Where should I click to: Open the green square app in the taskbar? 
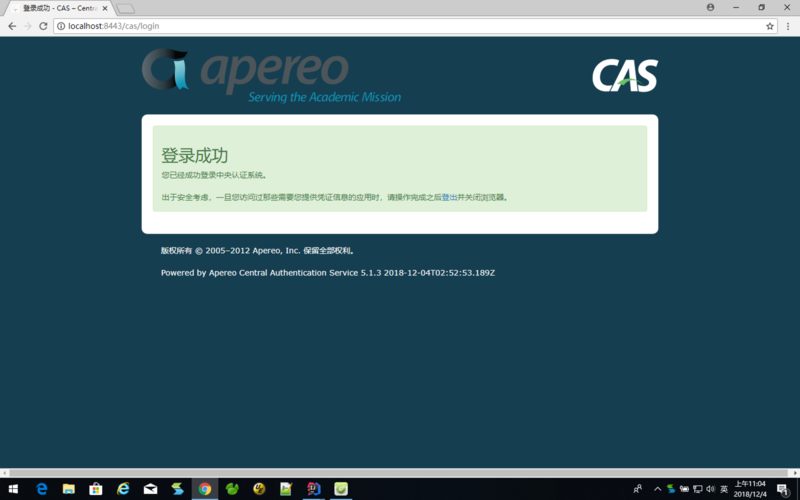click(x=341, y=489)
